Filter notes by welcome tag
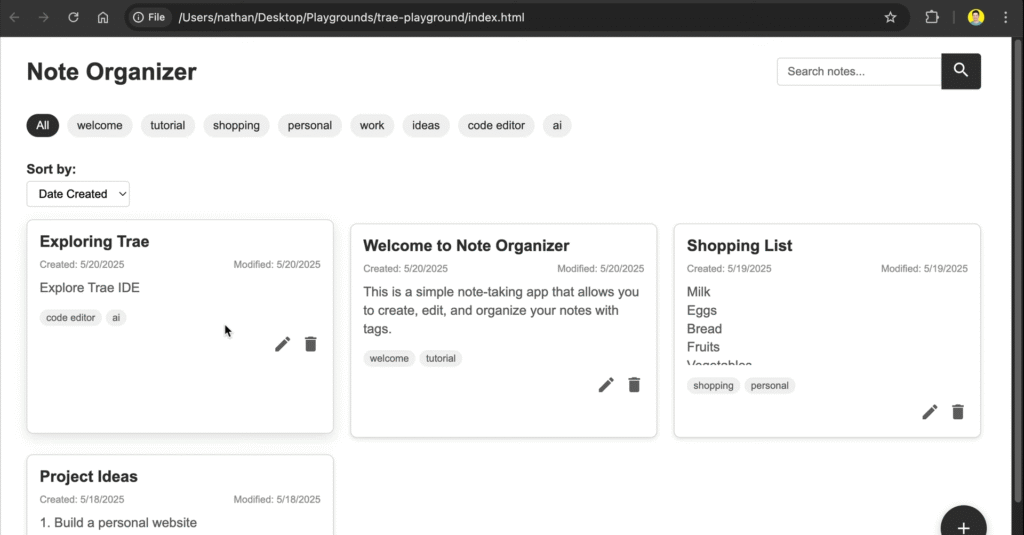Screen dimensions: 1024x535 click(x=99, y=125)
